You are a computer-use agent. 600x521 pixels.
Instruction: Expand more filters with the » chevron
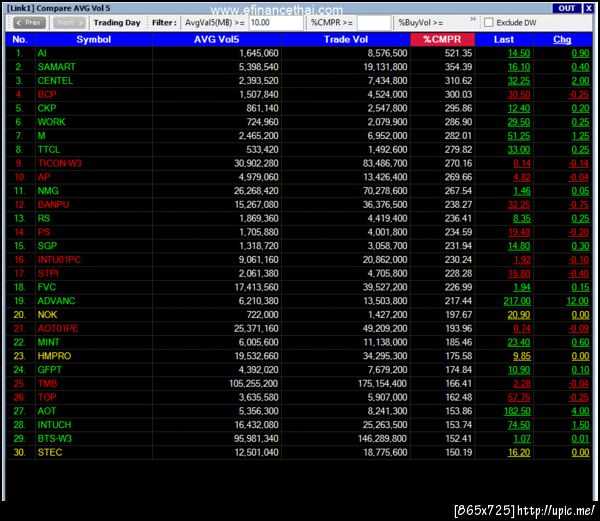[x=473, y=19]
